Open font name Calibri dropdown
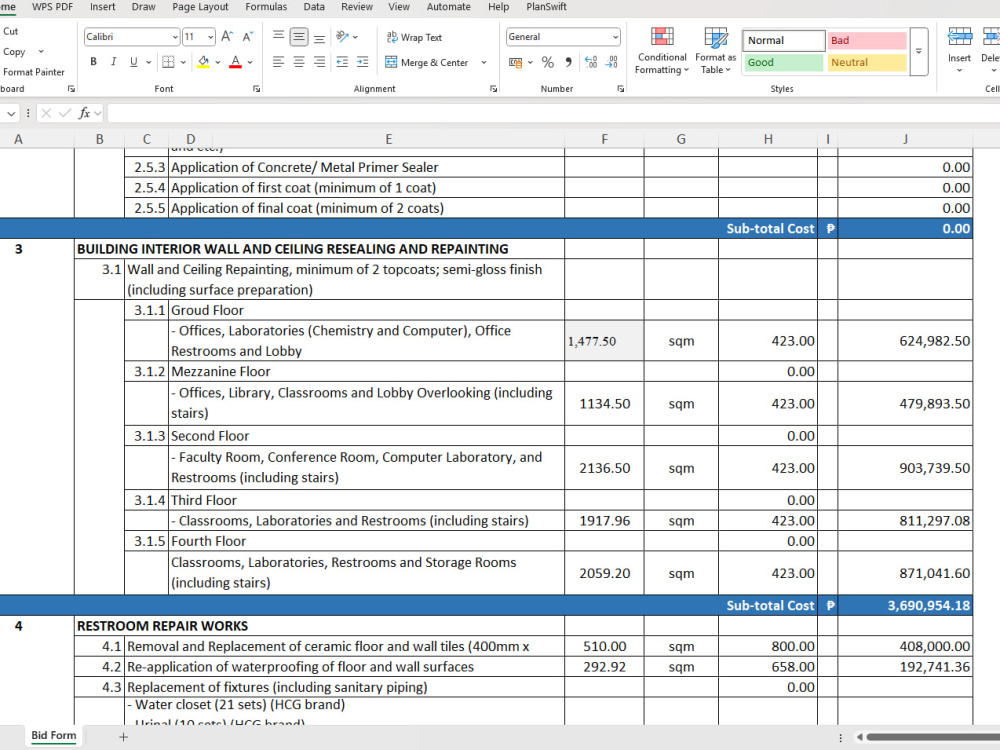The height and width of the screenshot is (750, 1000). click(175, 37)
